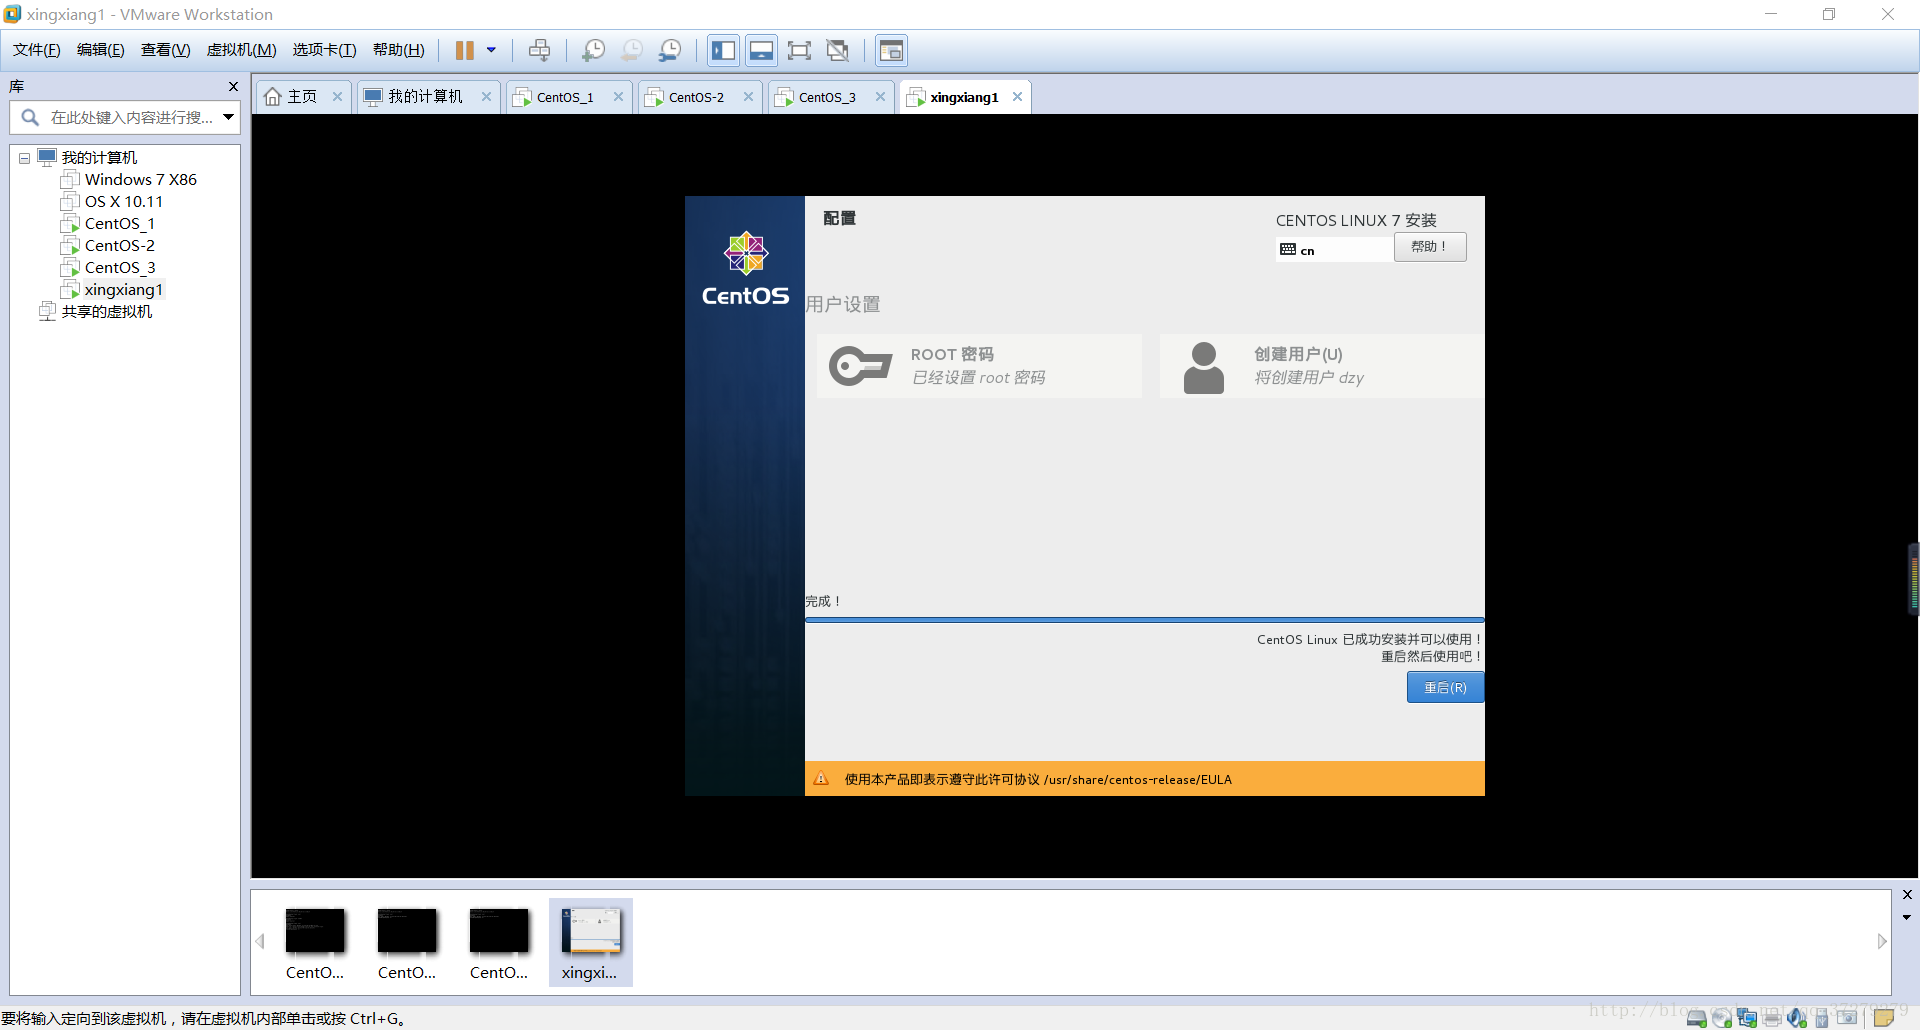1920x1030 pixels.
Task: Click the revert to snapshot icon
Action: pos(632,50)
